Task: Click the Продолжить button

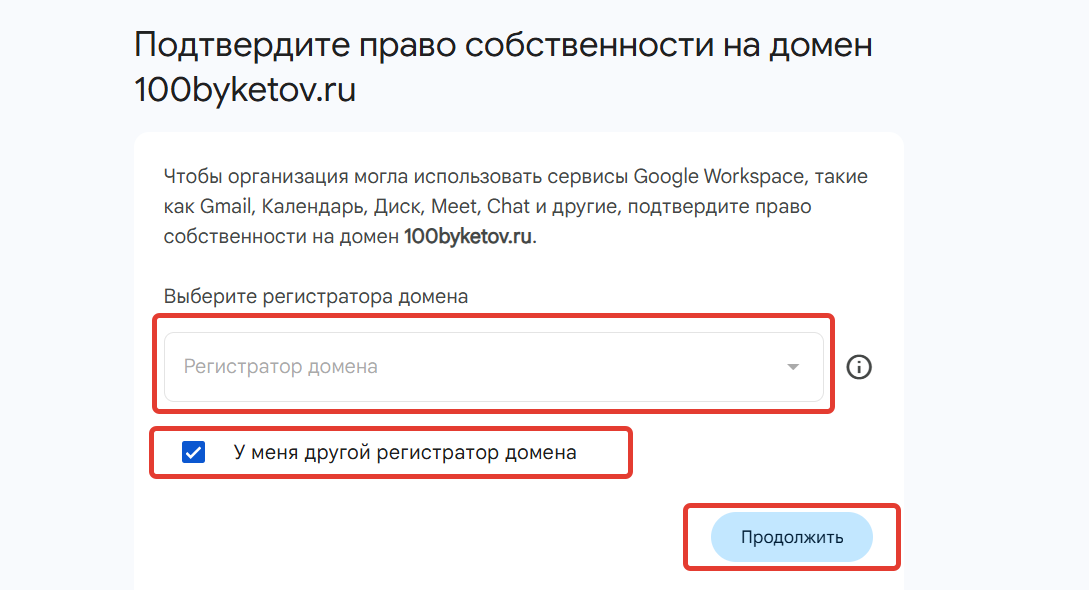Action: click(792, 537)
